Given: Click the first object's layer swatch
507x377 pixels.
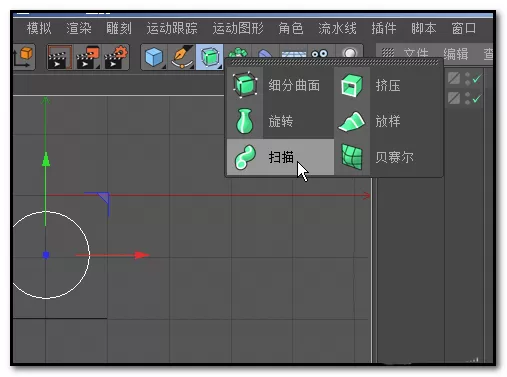Looking at the screenshot, I should (x=454, y=78).
